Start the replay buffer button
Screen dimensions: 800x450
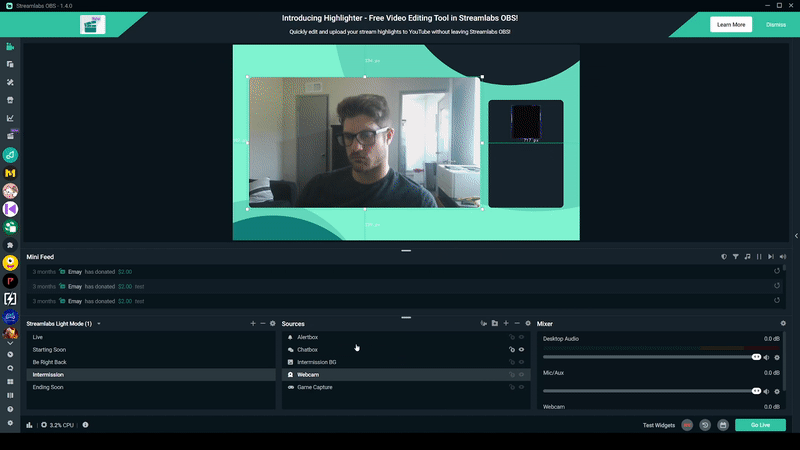(705, 425)
